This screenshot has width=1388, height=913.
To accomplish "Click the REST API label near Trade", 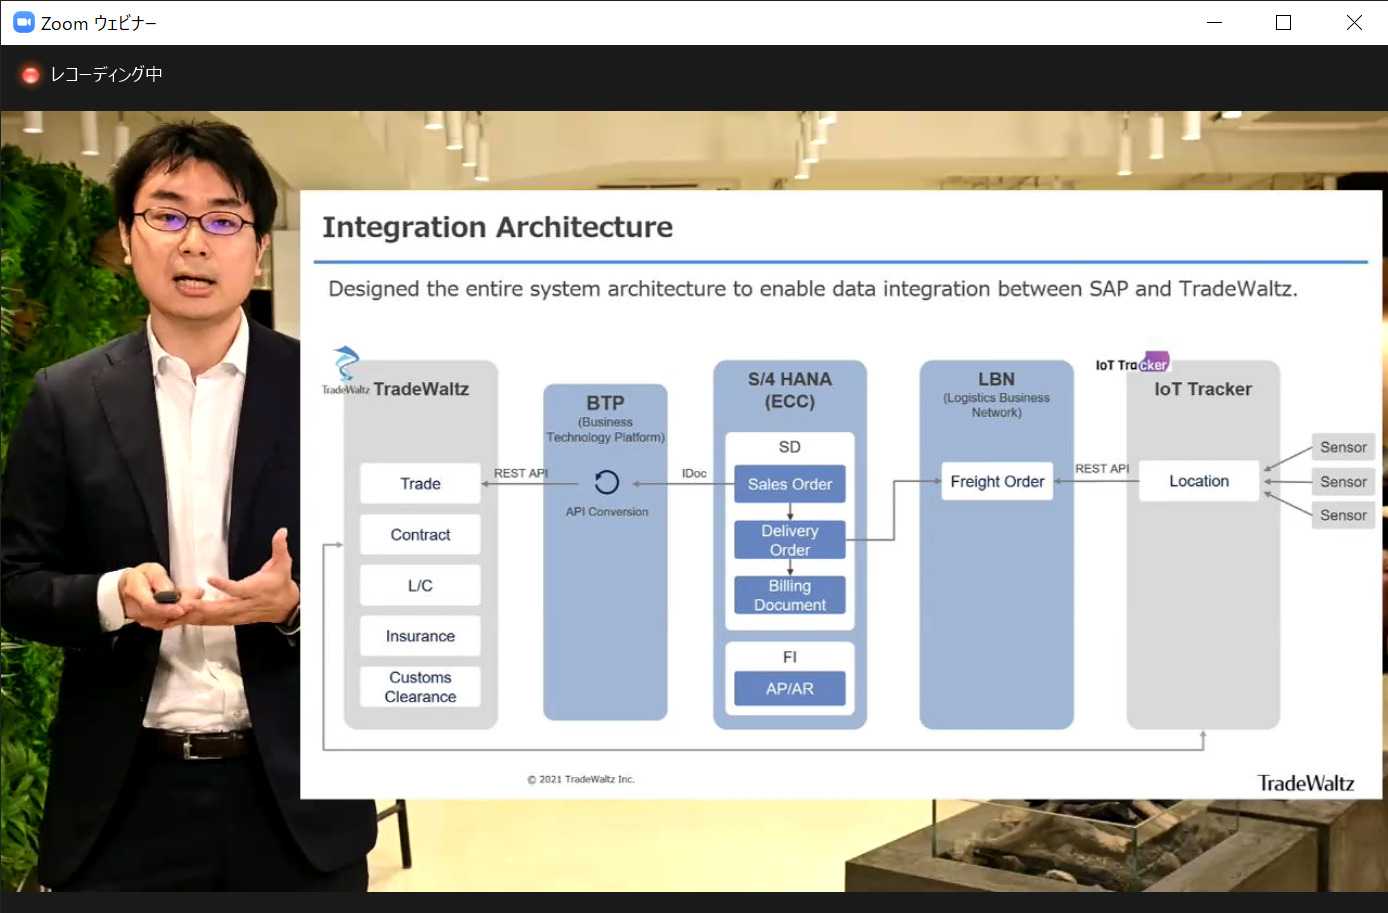I will tap(521, 473).
